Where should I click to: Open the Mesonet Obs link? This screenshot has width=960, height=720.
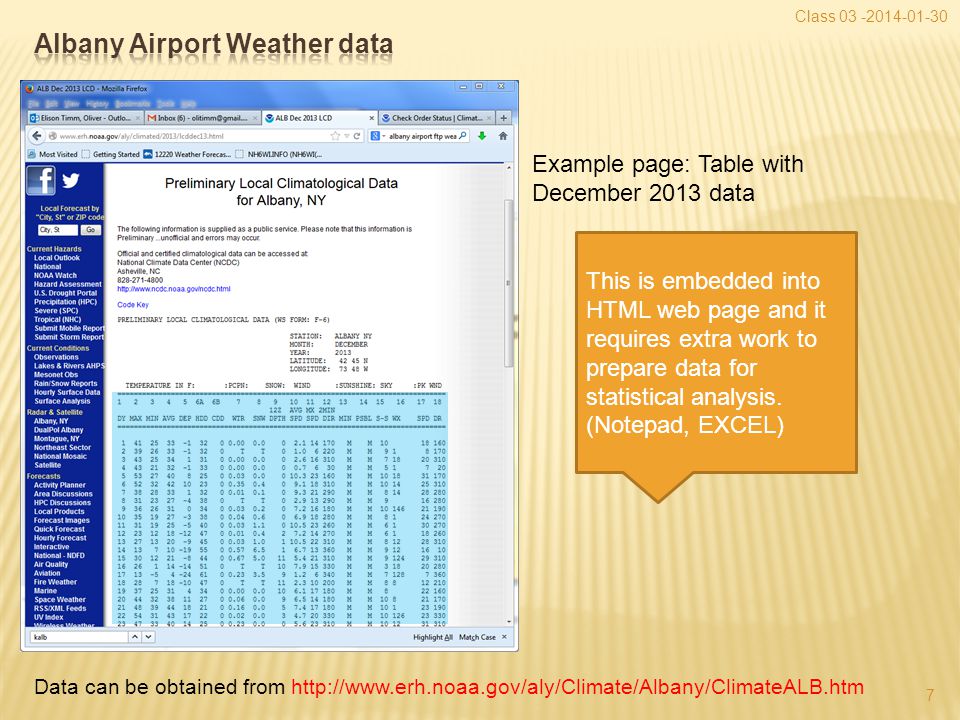pyautogui.click(x=56, y=375)
